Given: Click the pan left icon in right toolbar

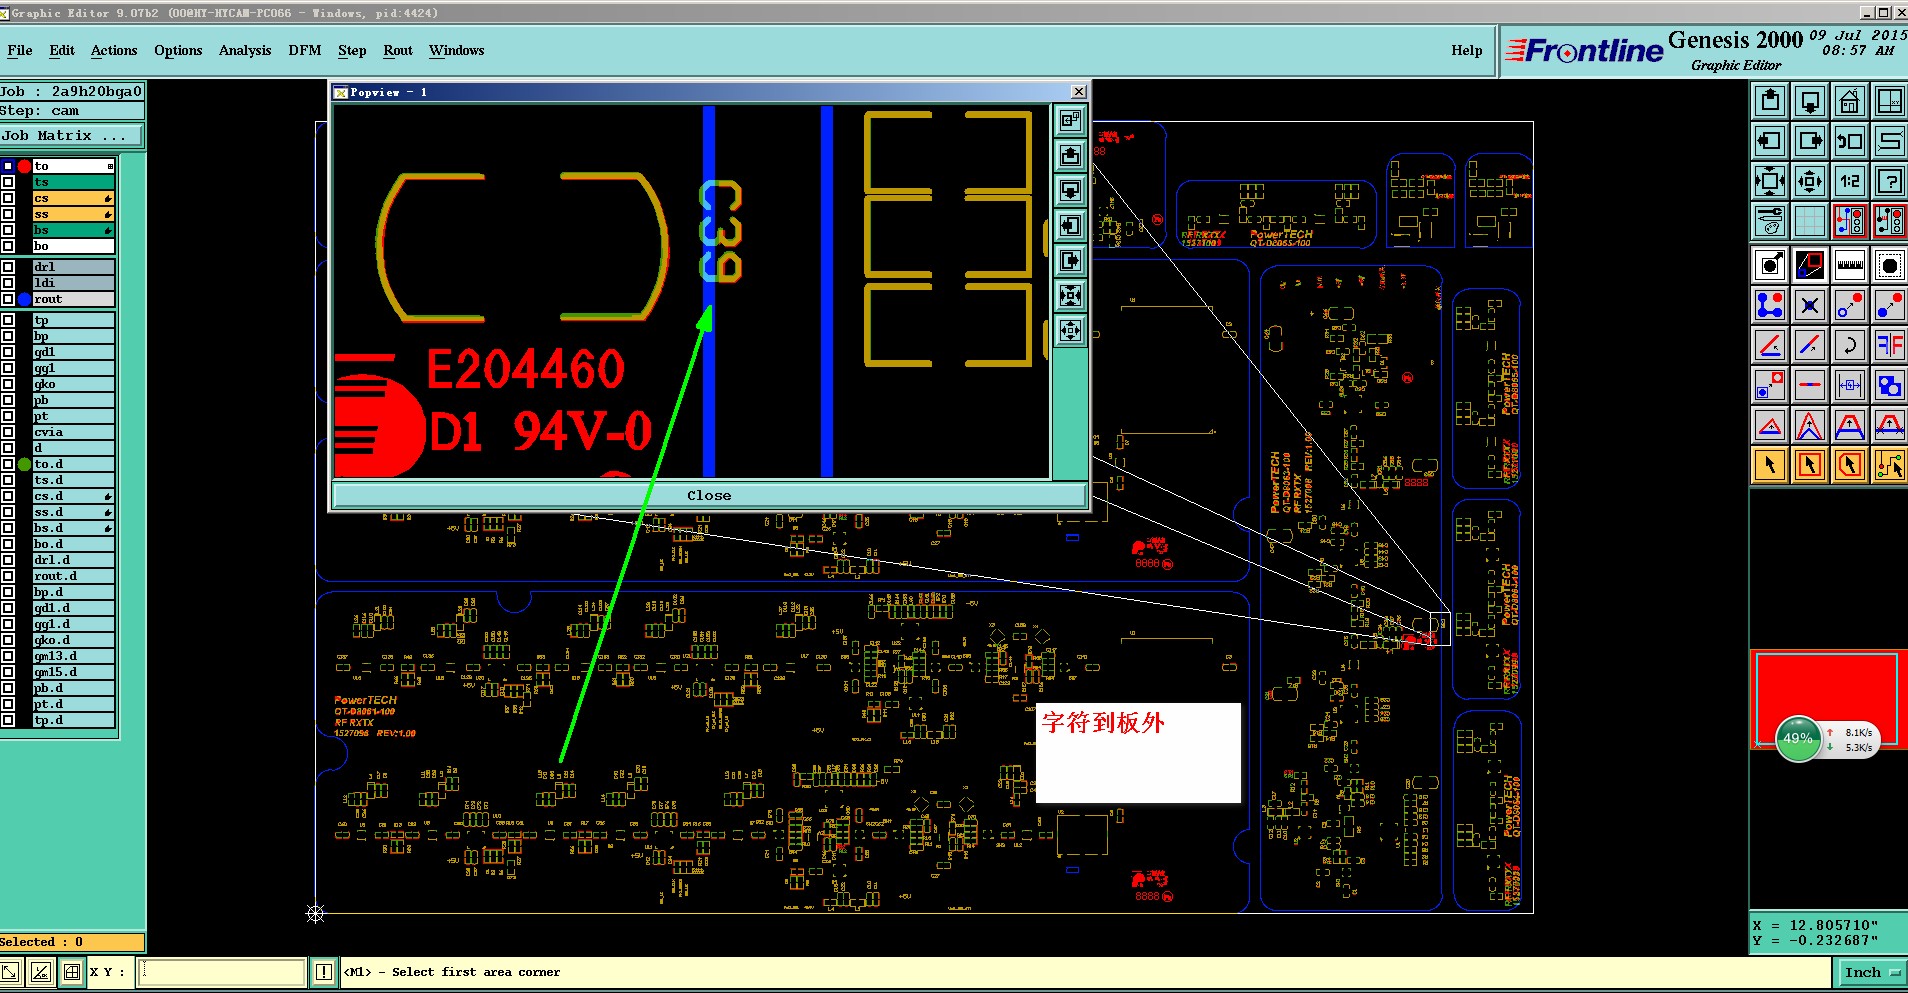Looking at the screenshot, I should [x=1770, y=141].
